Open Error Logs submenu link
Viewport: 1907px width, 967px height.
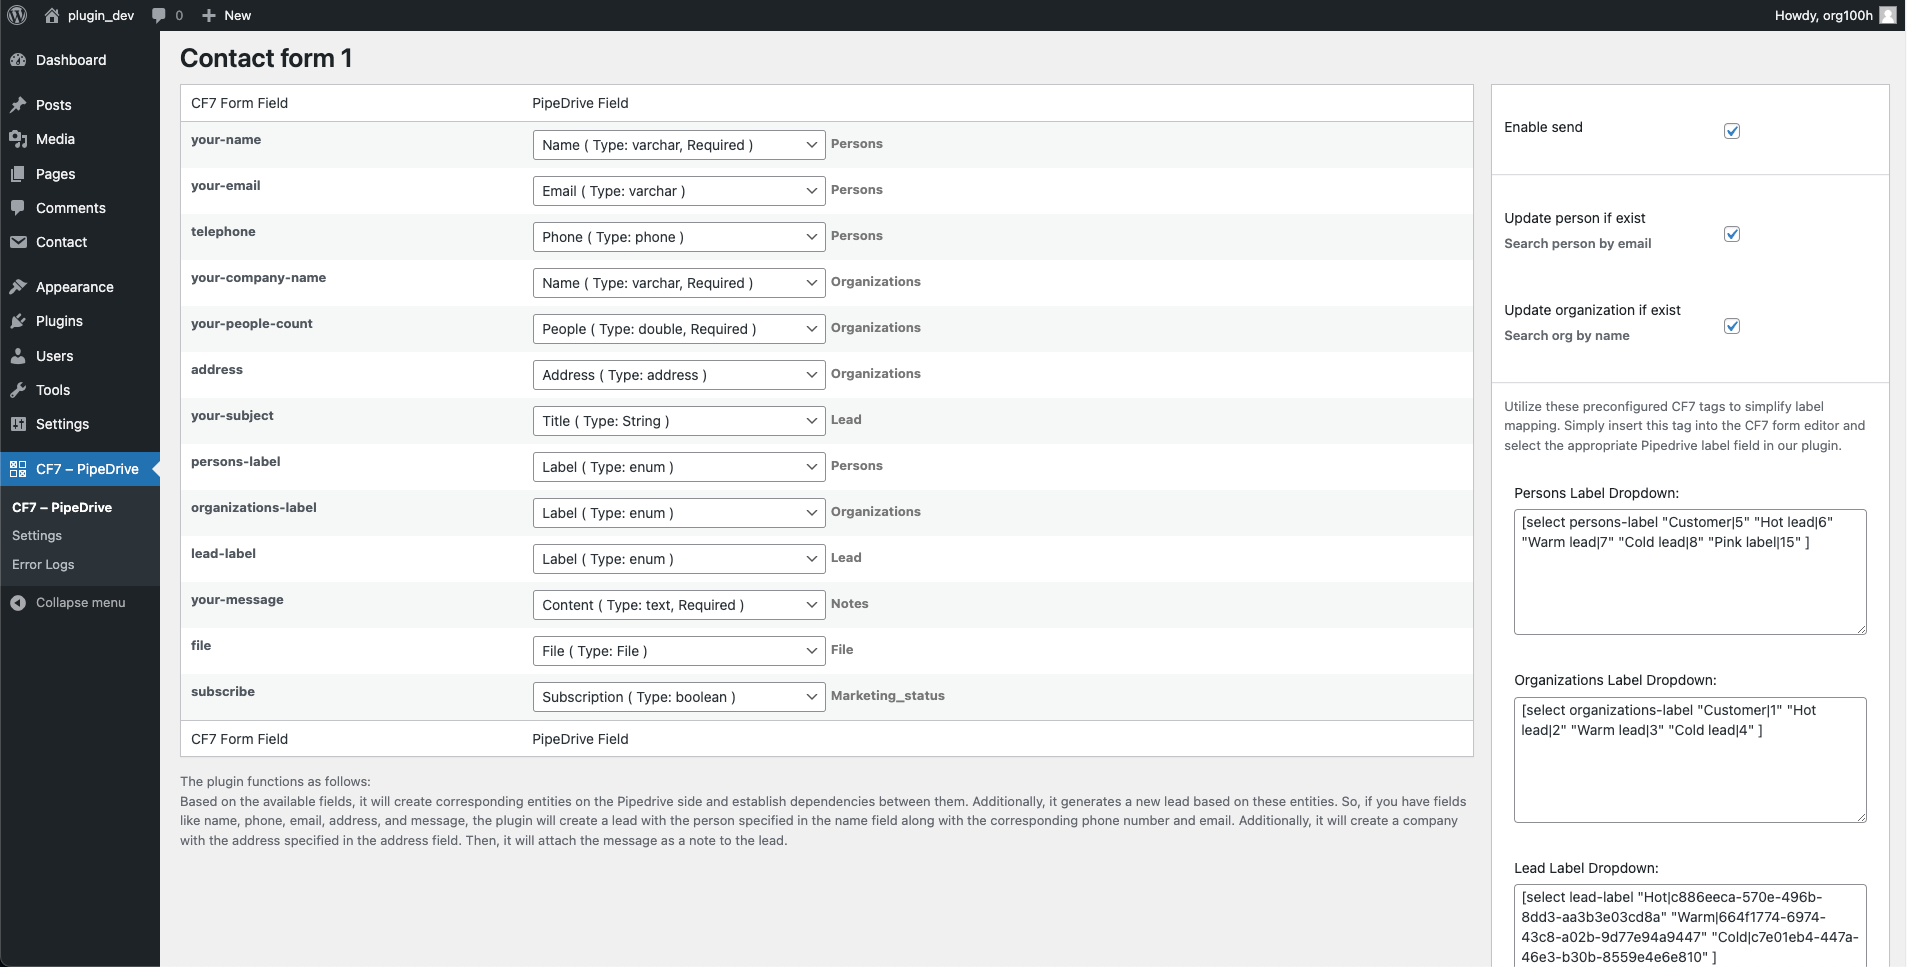[x=43, y=565]
